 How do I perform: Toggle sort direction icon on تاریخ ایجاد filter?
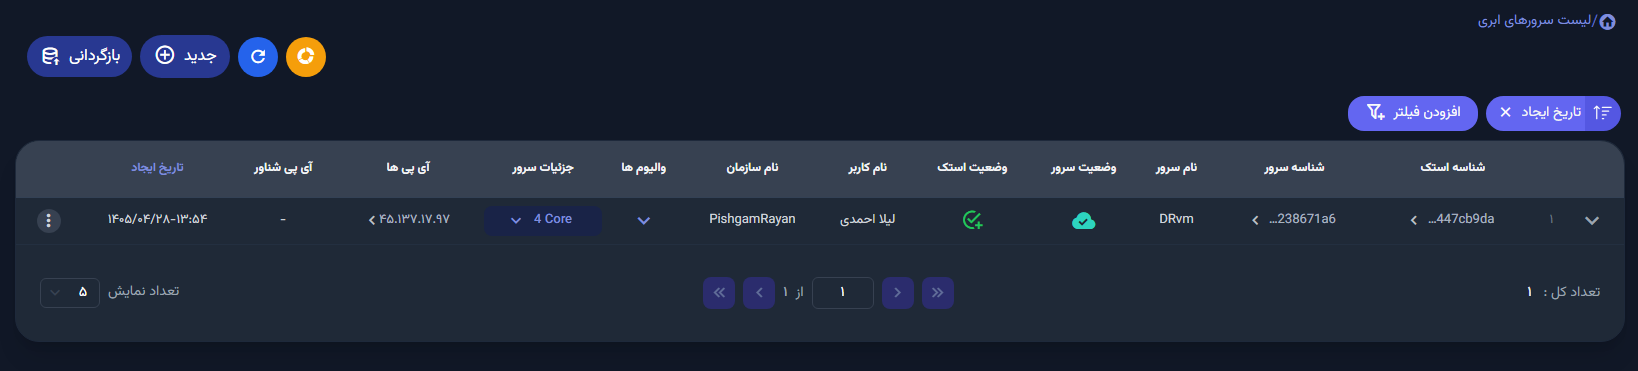pos(1602,113)
